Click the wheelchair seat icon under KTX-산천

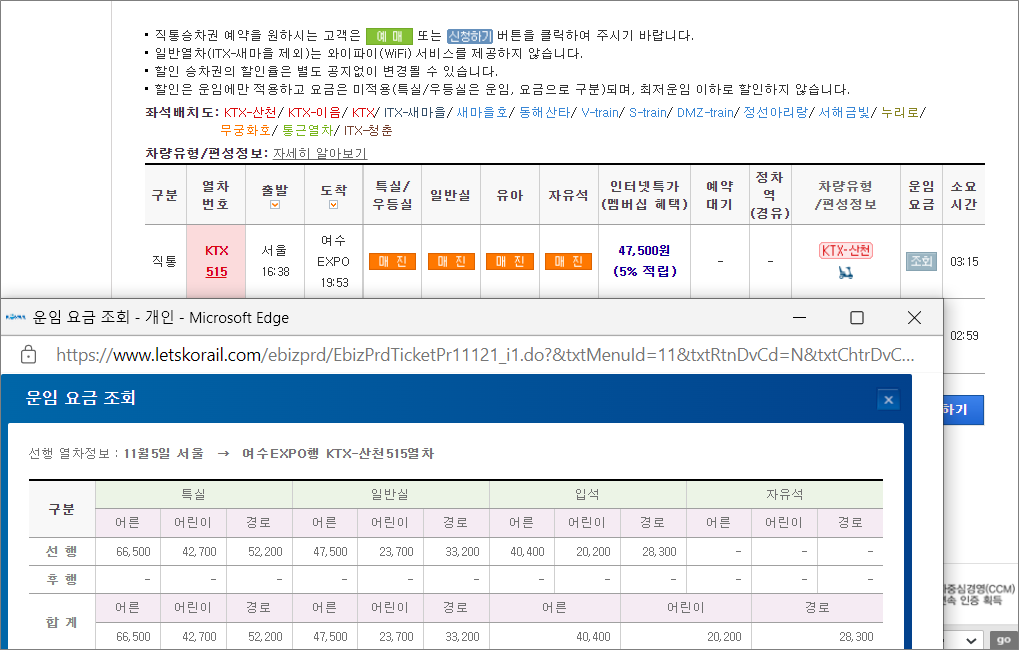845,273
